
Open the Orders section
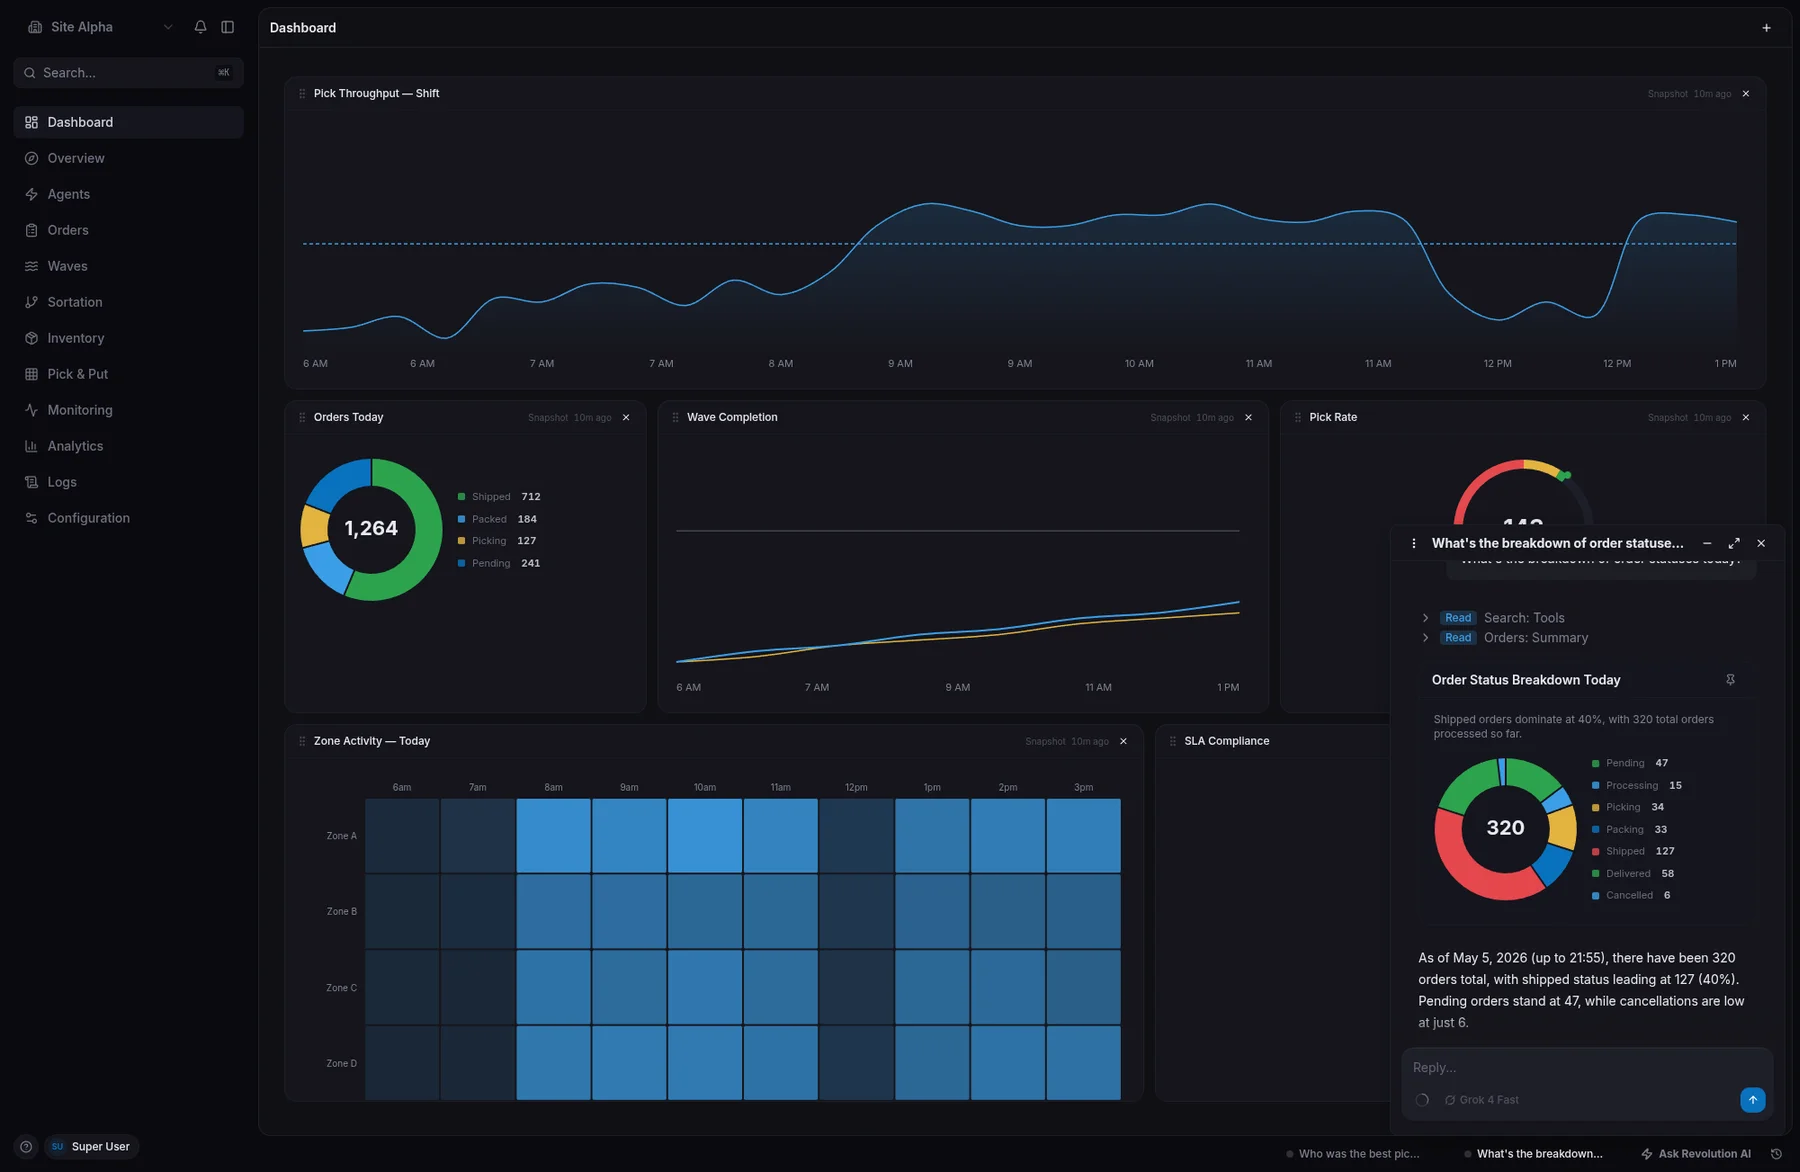[x=128, y=230]
